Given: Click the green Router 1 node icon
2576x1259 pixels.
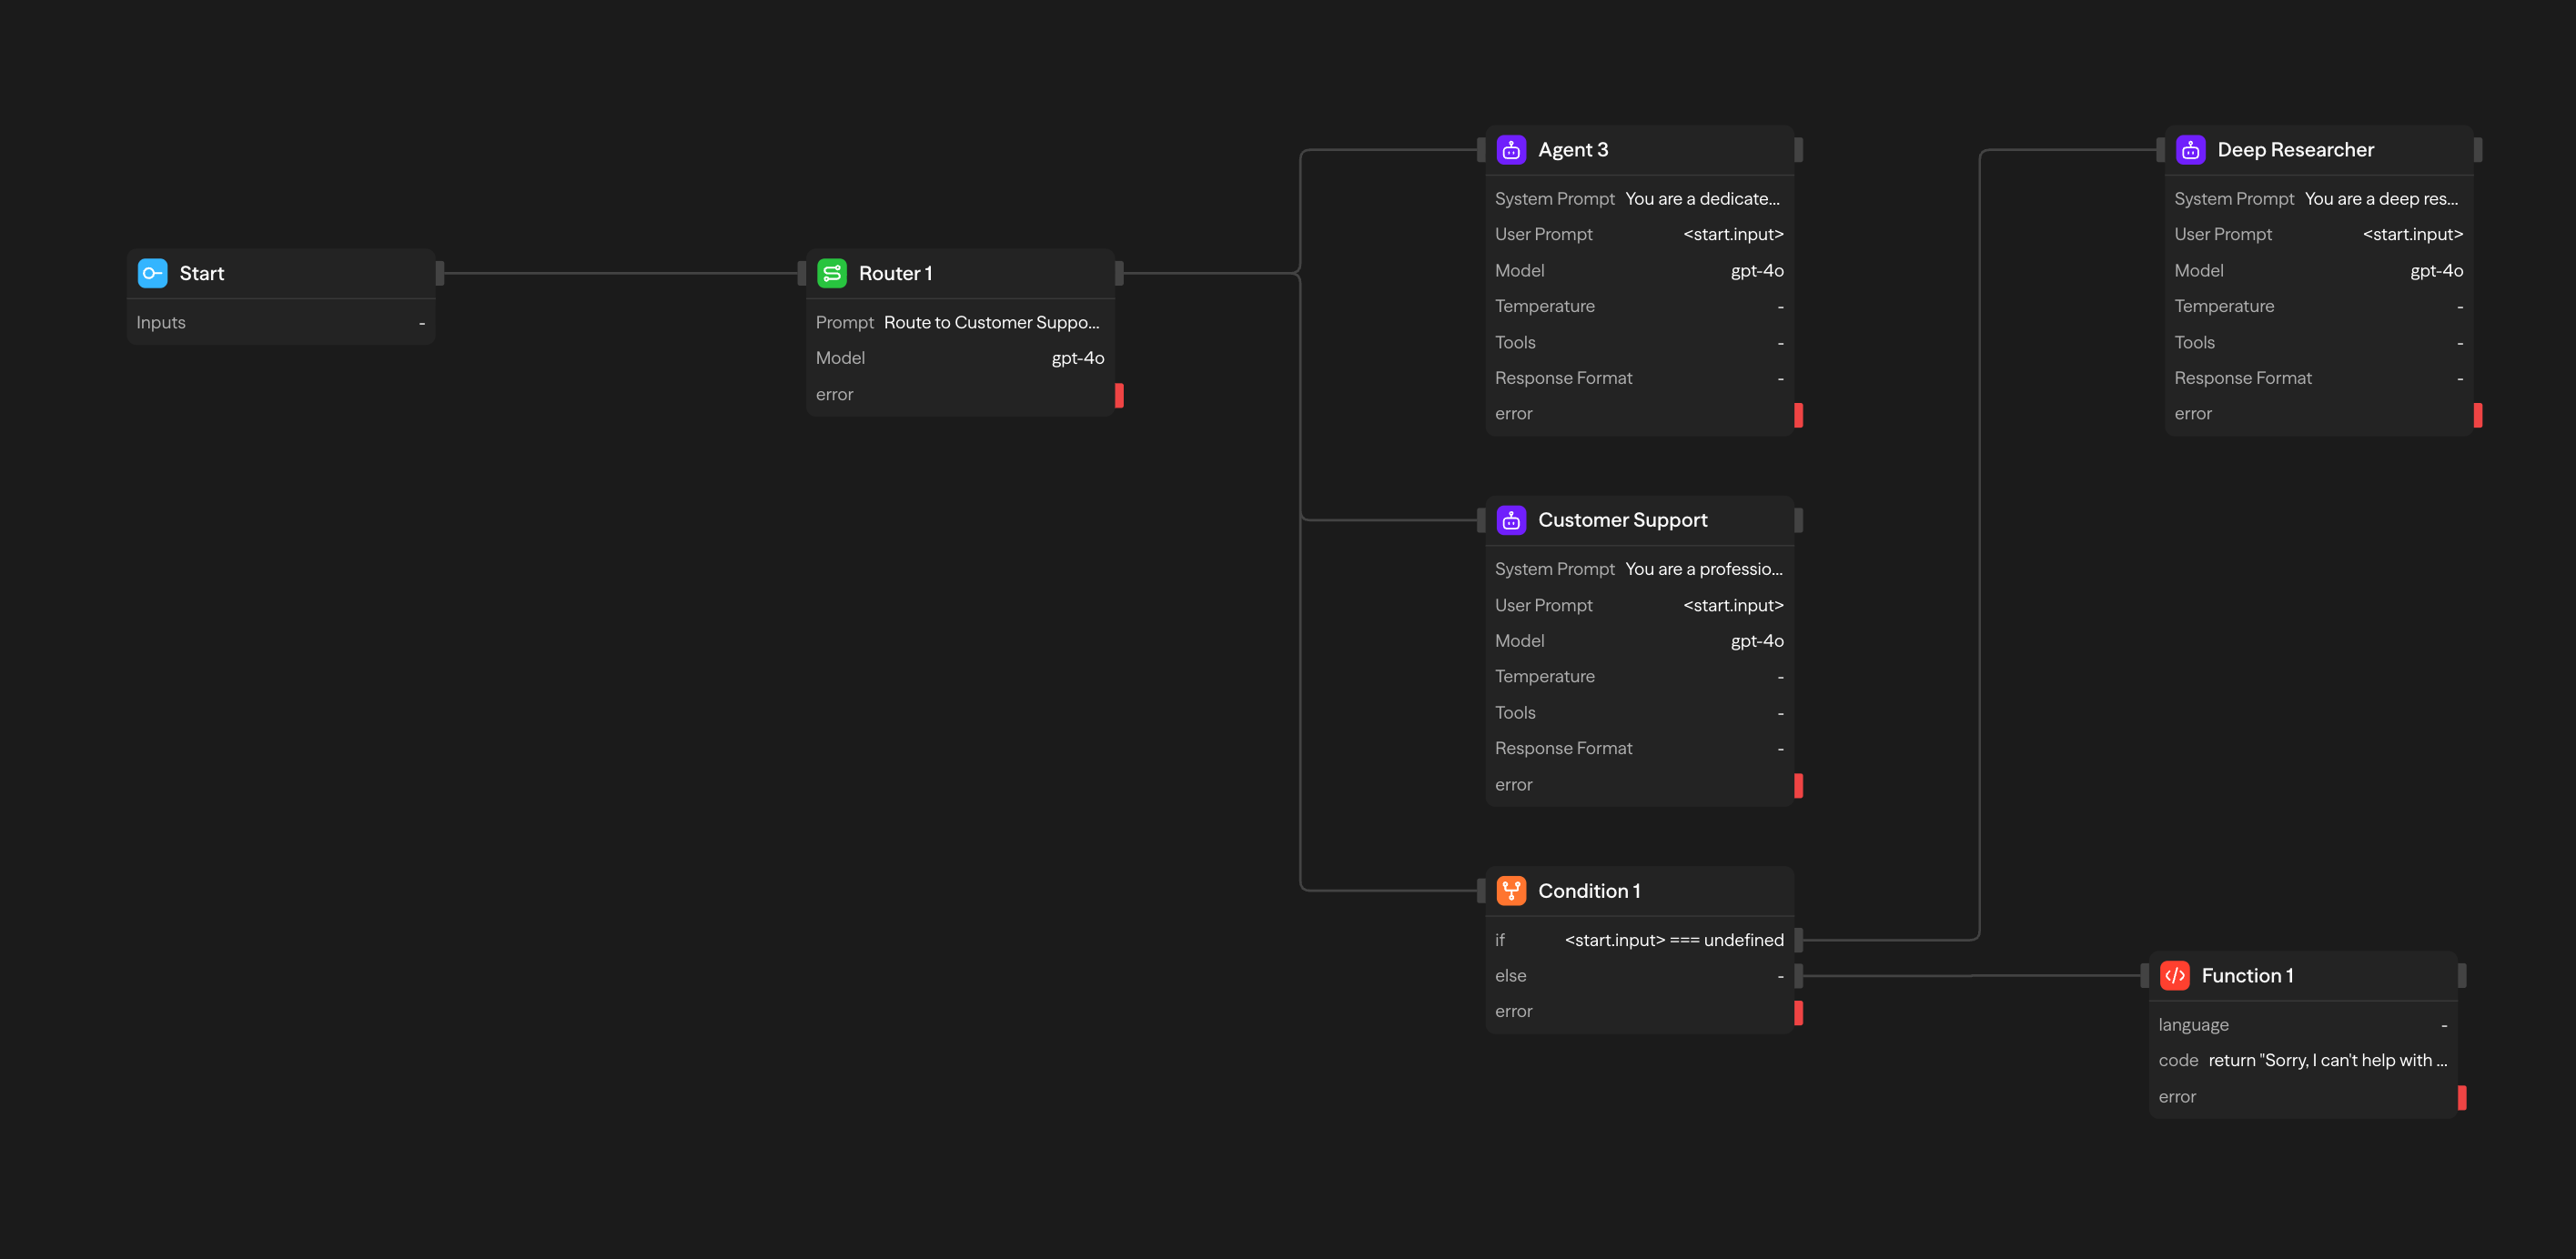Looking at the screenshot, I should [x=832, y=272].
